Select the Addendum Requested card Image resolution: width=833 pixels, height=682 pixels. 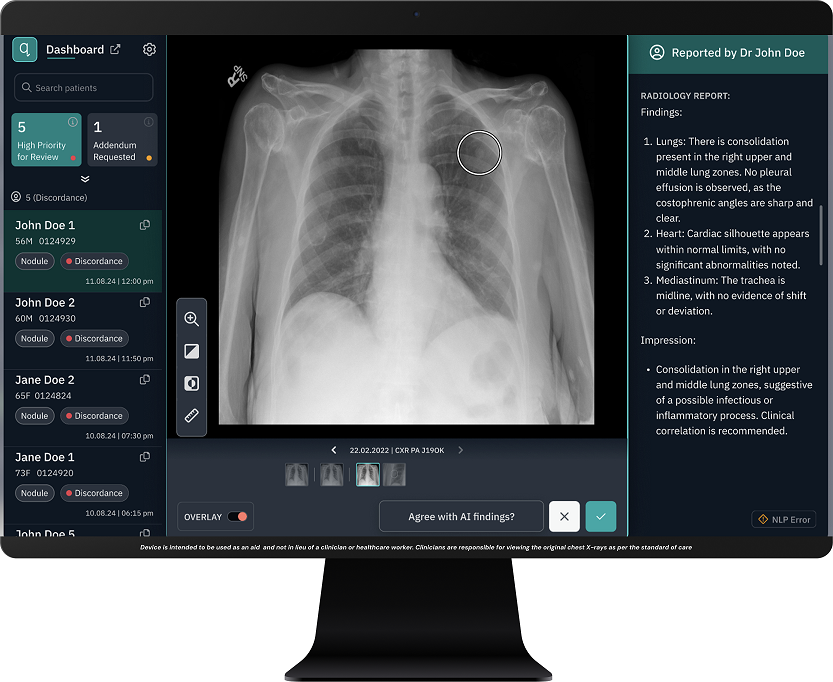(122, 139)
